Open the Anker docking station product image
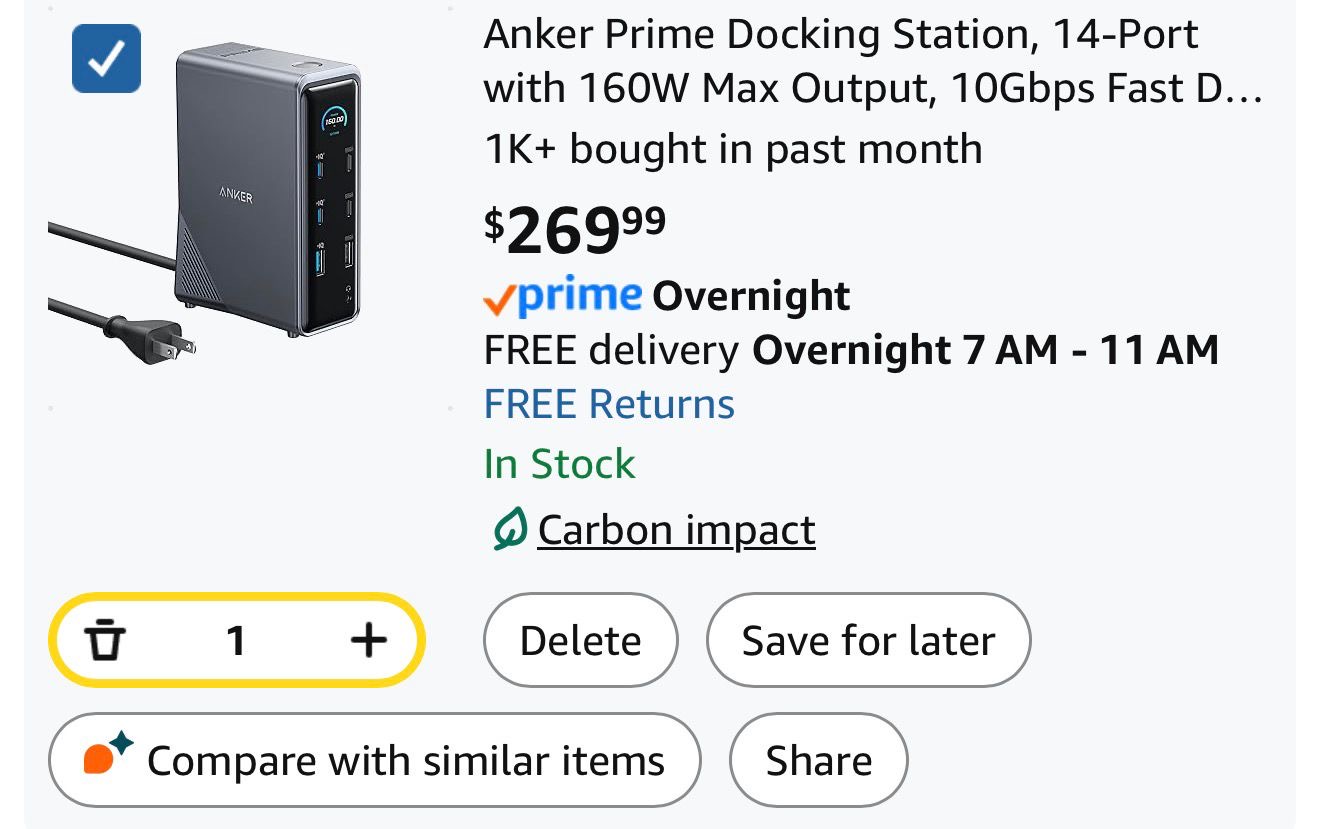This screenshot has height=829, width=1320. point(205,195)
